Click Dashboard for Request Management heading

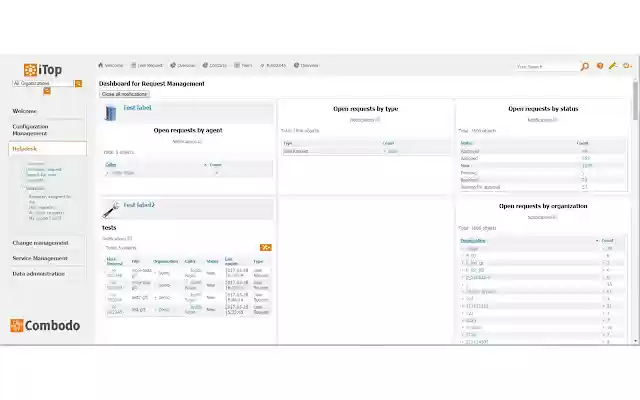tap(152, 84)
